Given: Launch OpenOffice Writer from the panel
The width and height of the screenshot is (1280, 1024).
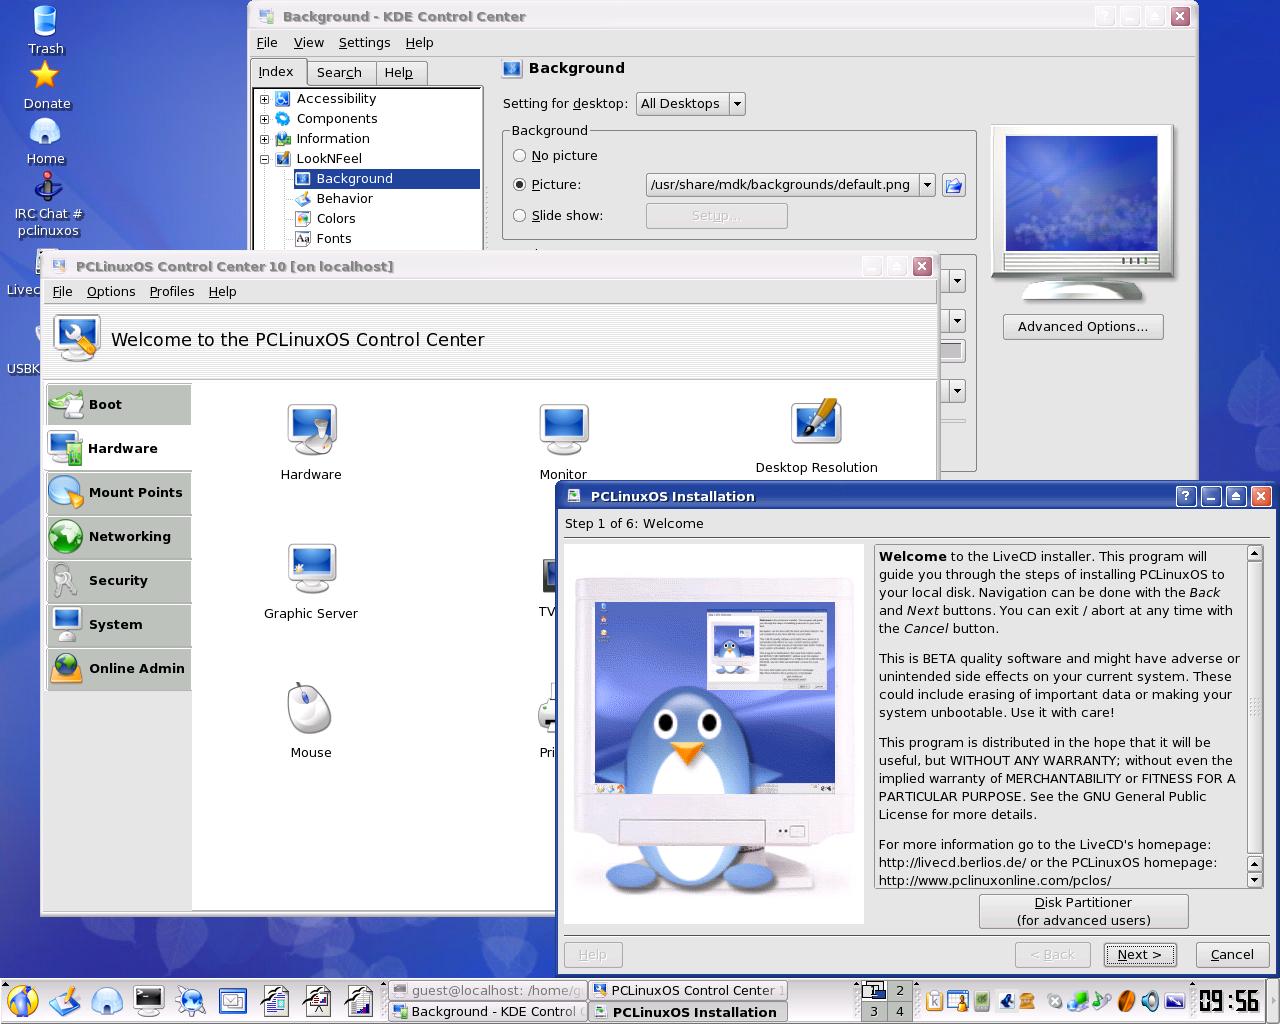Looking at the screenshot, I should [275, 1000].
